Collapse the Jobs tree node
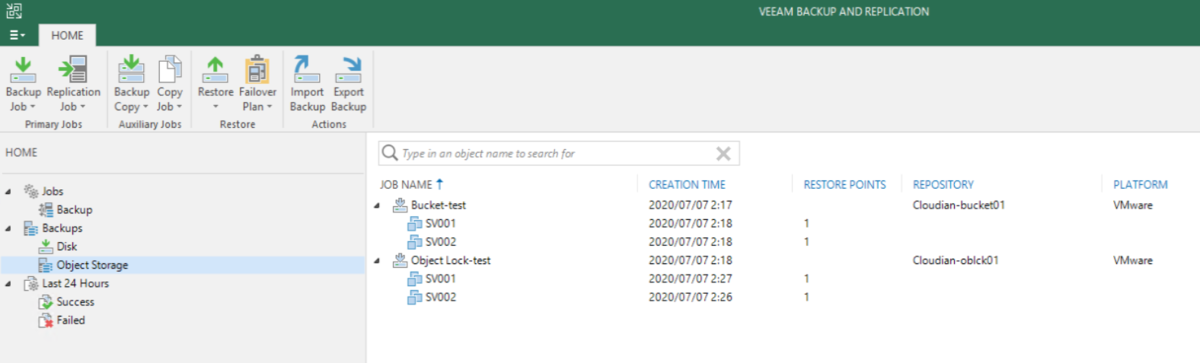Screen dimensions: 1200x363 tap(9, 191)
